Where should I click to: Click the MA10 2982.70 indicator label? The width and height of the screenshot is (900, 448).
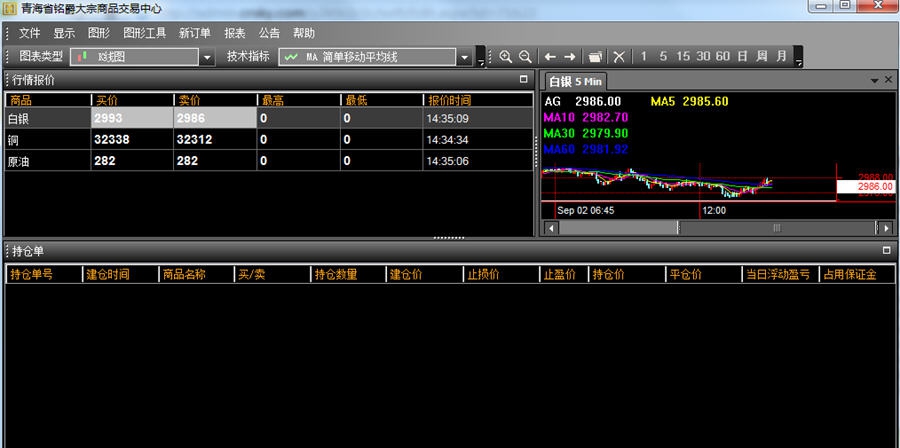(585, 118)
